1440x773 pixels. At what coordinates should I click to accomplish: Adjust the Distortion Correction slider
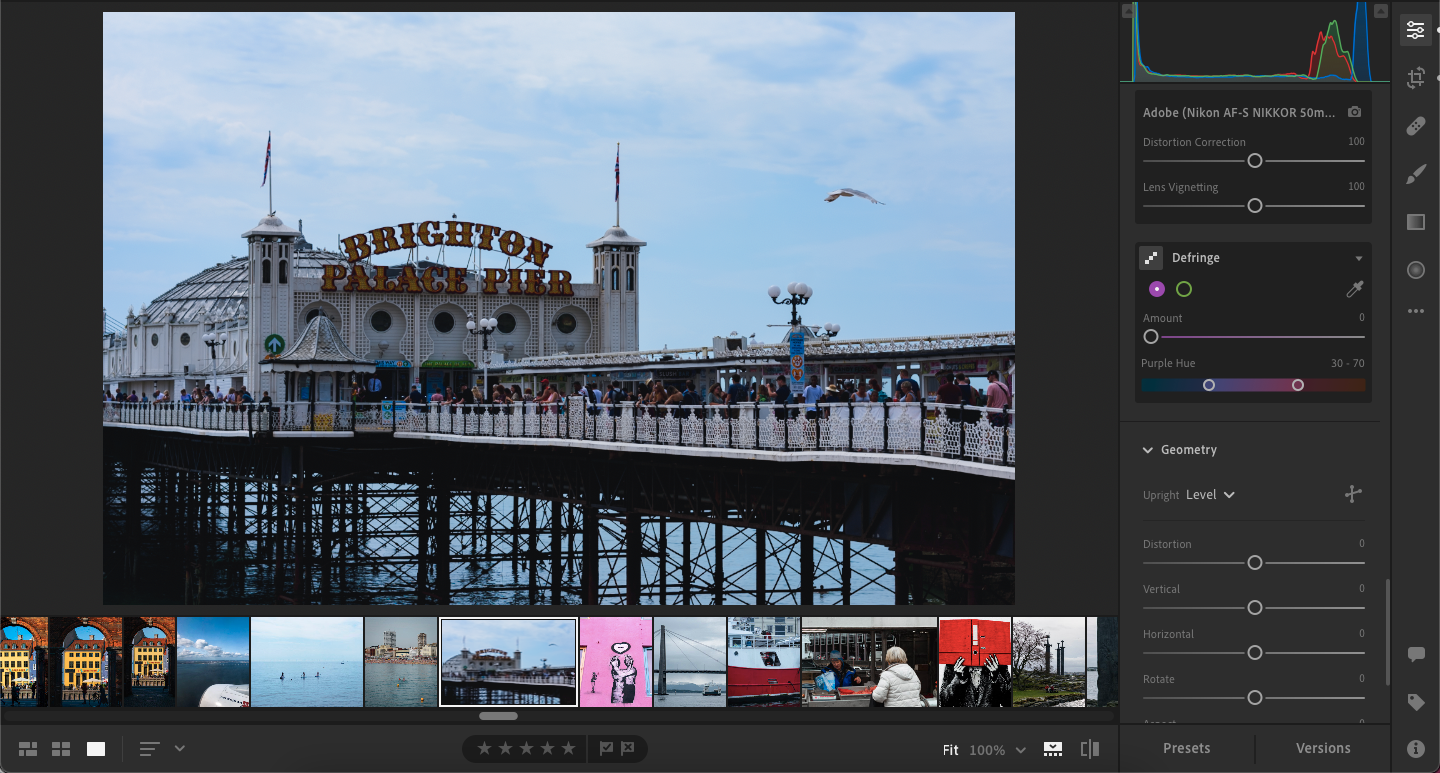pos(1255,161)
